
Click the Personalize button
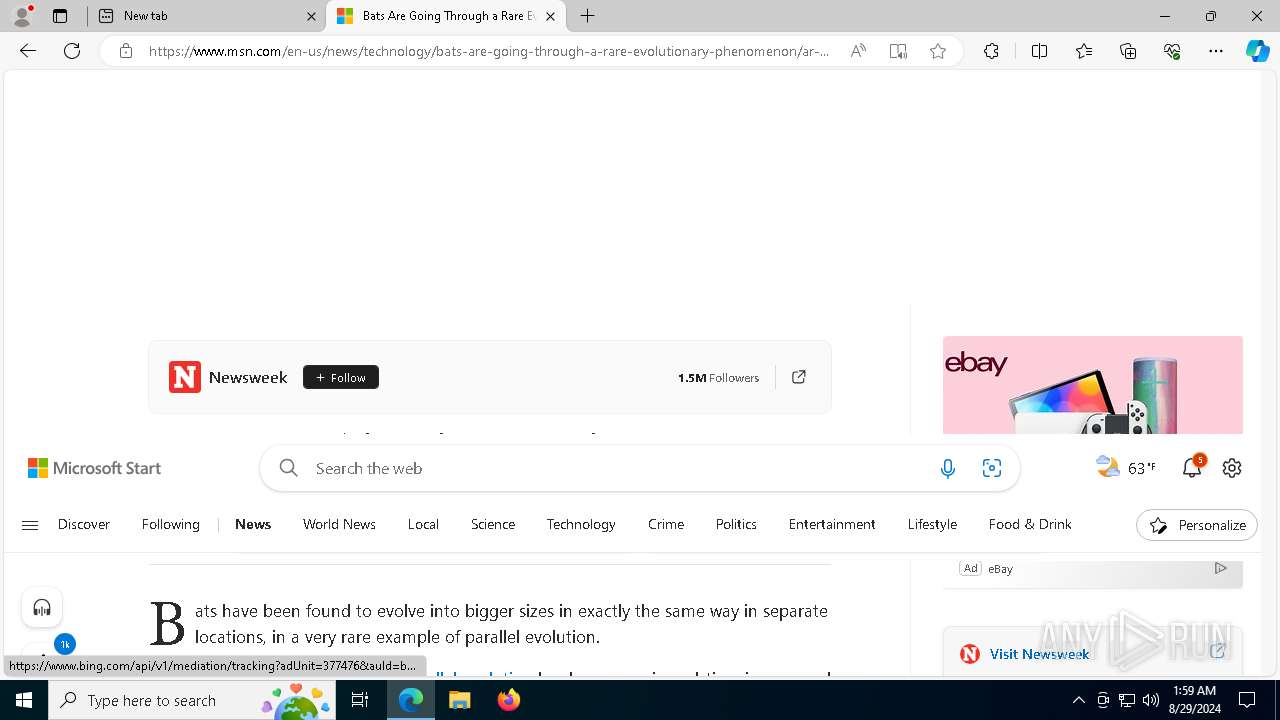(1197, 525)
